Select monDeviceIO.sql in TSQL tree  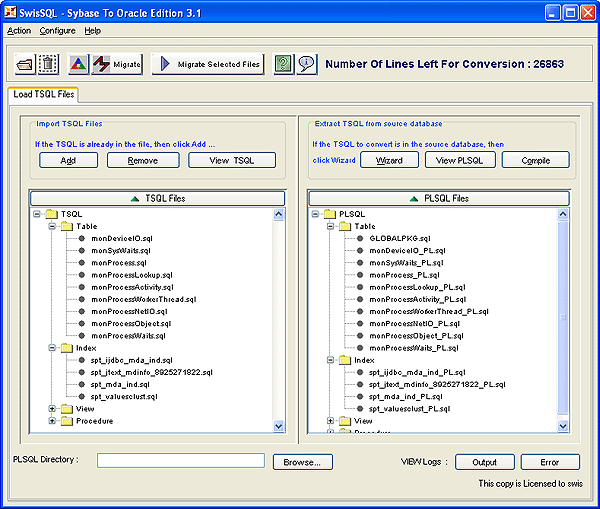tap(122, 238)
